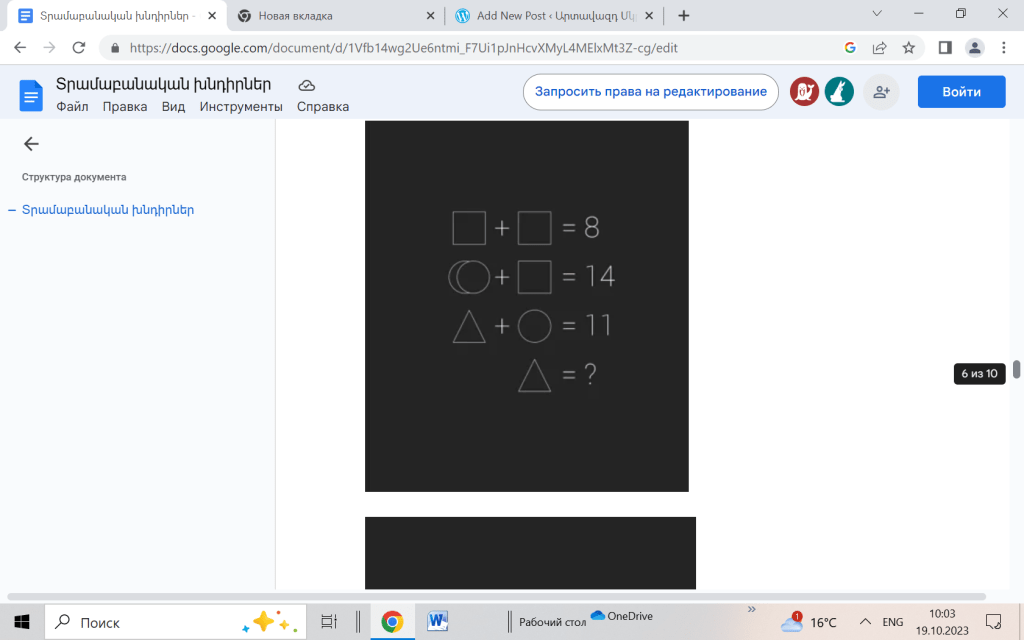
Task: Open the Справка menu
Action: pos(323,107)
